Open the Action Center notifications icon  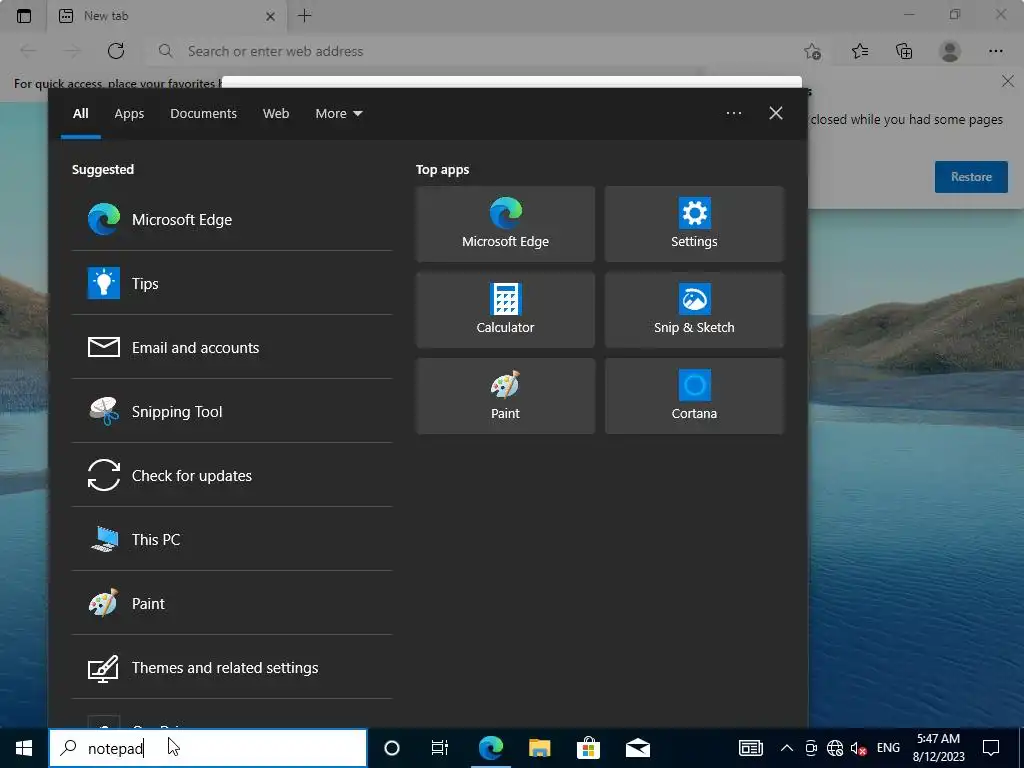[991, 748]
